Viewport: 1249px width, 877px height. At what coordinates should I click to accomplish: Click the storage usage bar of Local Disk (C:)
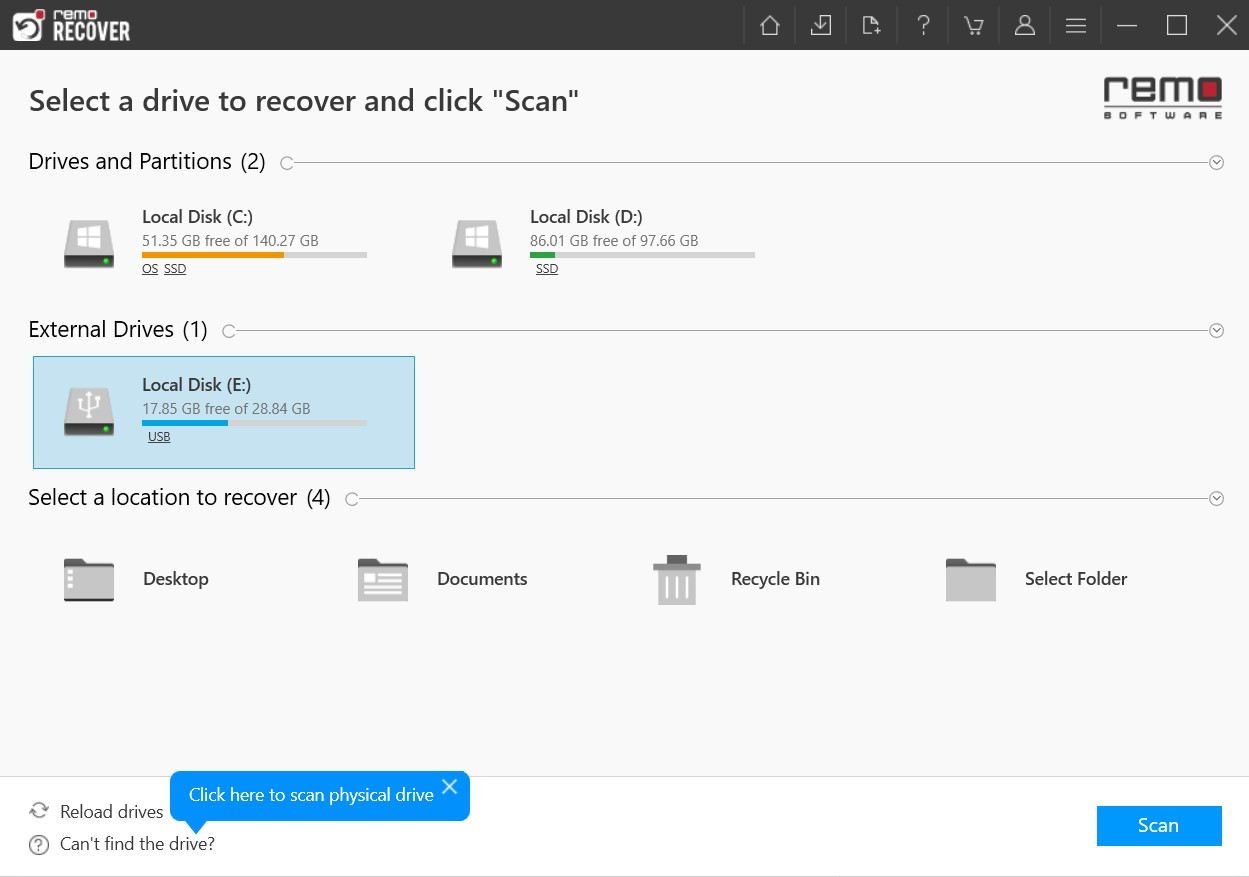tap(254, 254)
